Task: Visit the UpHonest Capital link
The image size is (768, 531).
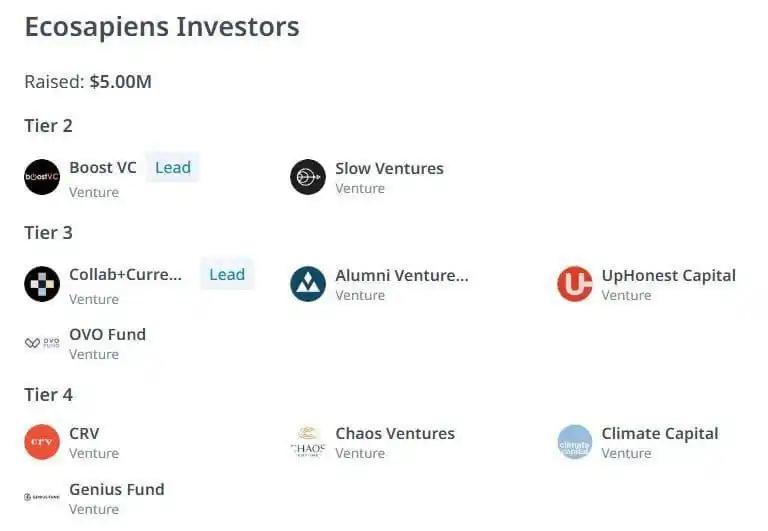Action: click(x=668, y=275)
